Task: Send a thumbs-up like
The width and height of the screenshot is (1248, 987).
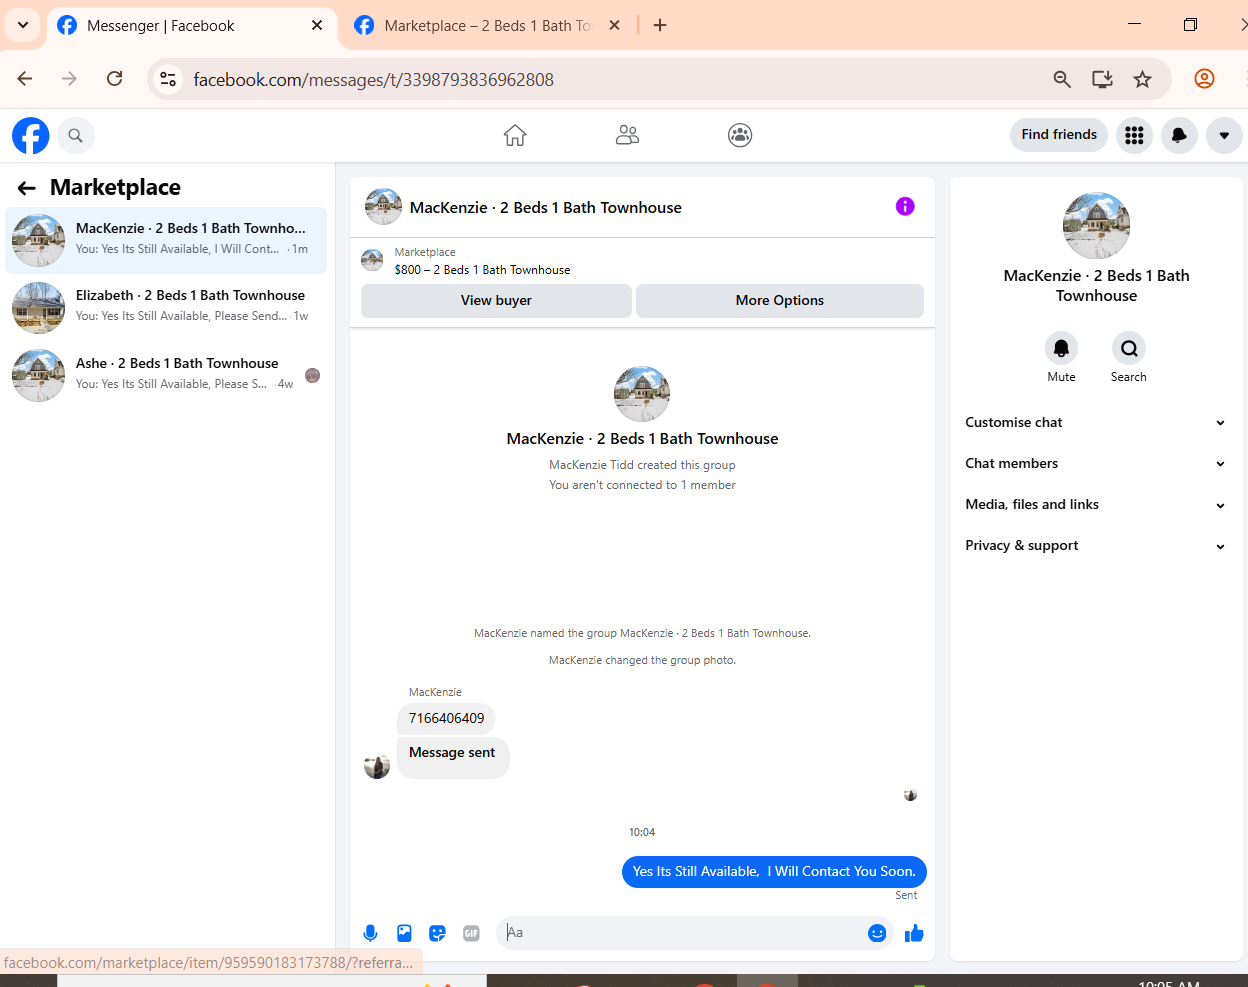Action: (914, 933)
